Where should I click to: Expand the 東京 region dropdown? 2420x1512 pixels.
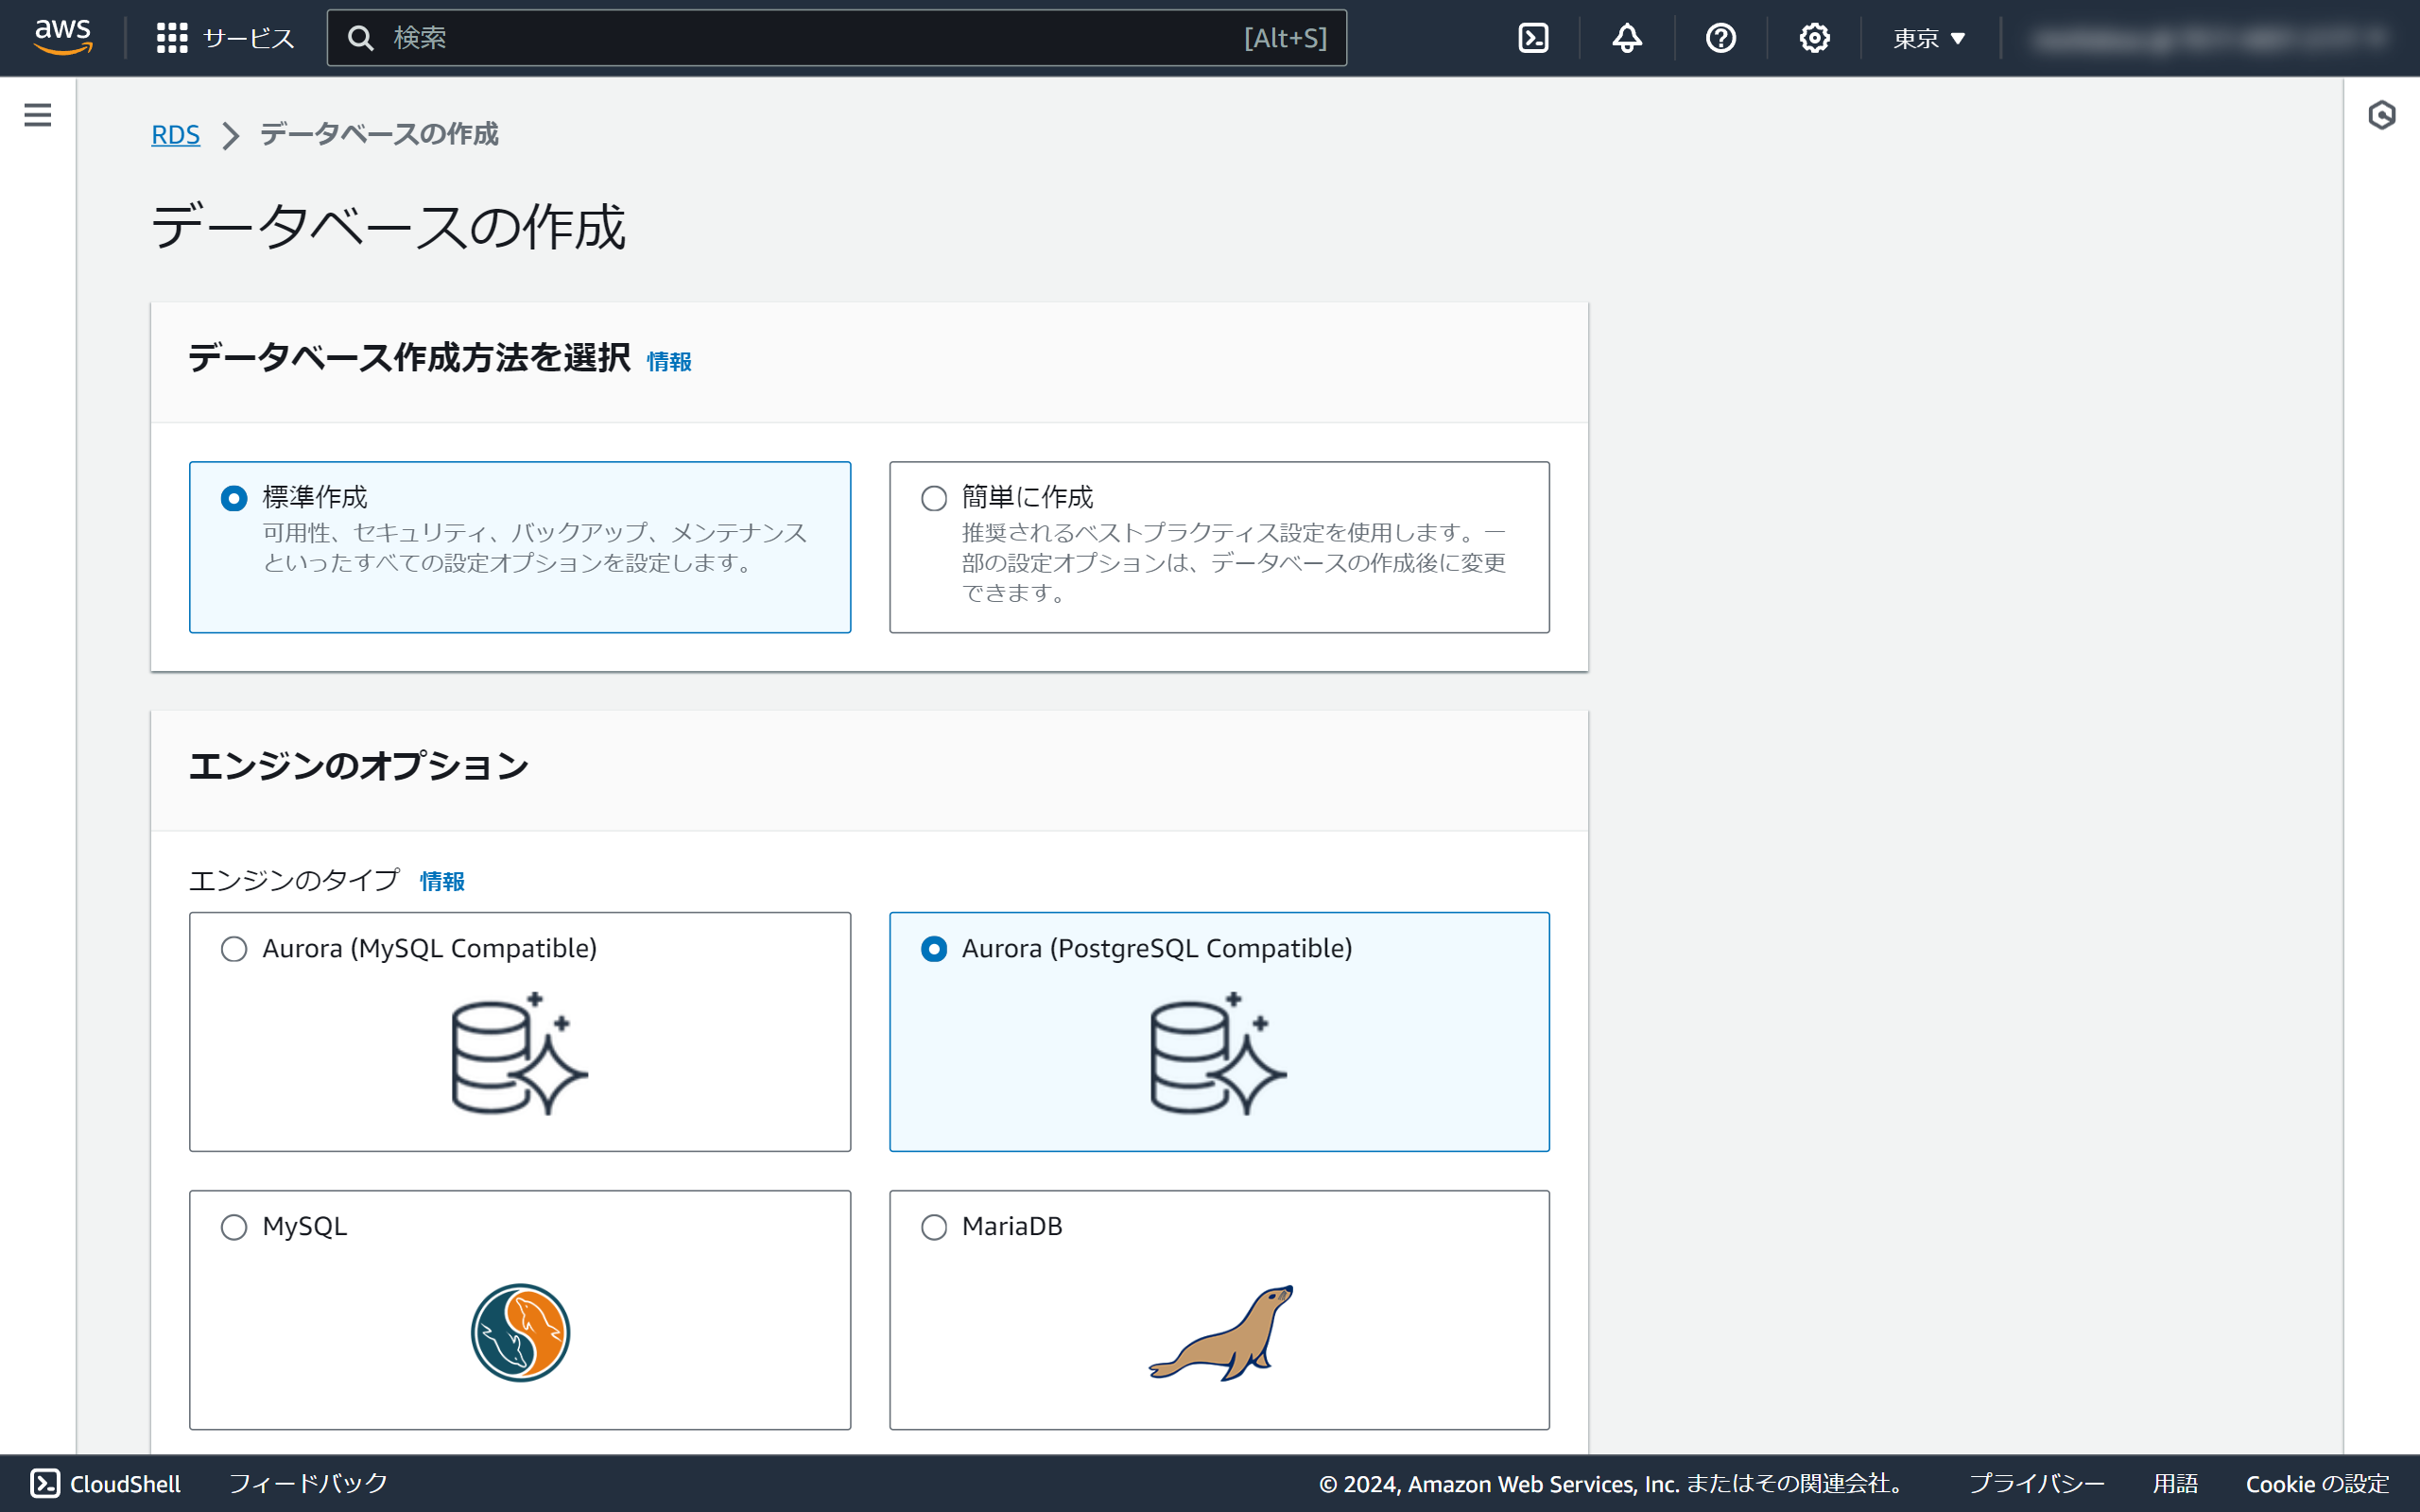(1929, 38)
